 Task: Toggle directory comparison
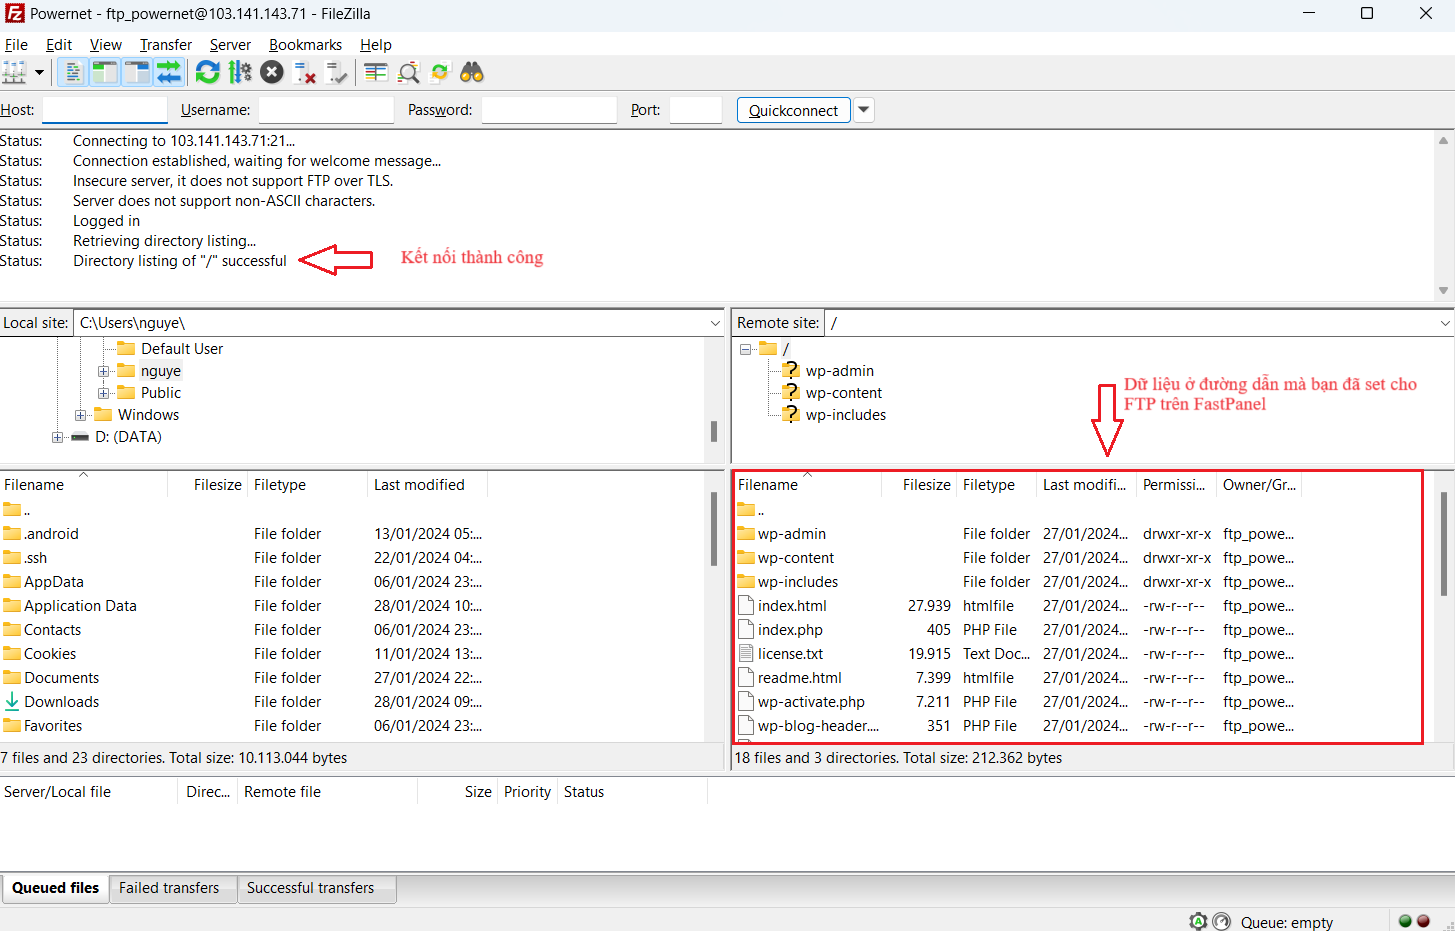coord(408,72)
